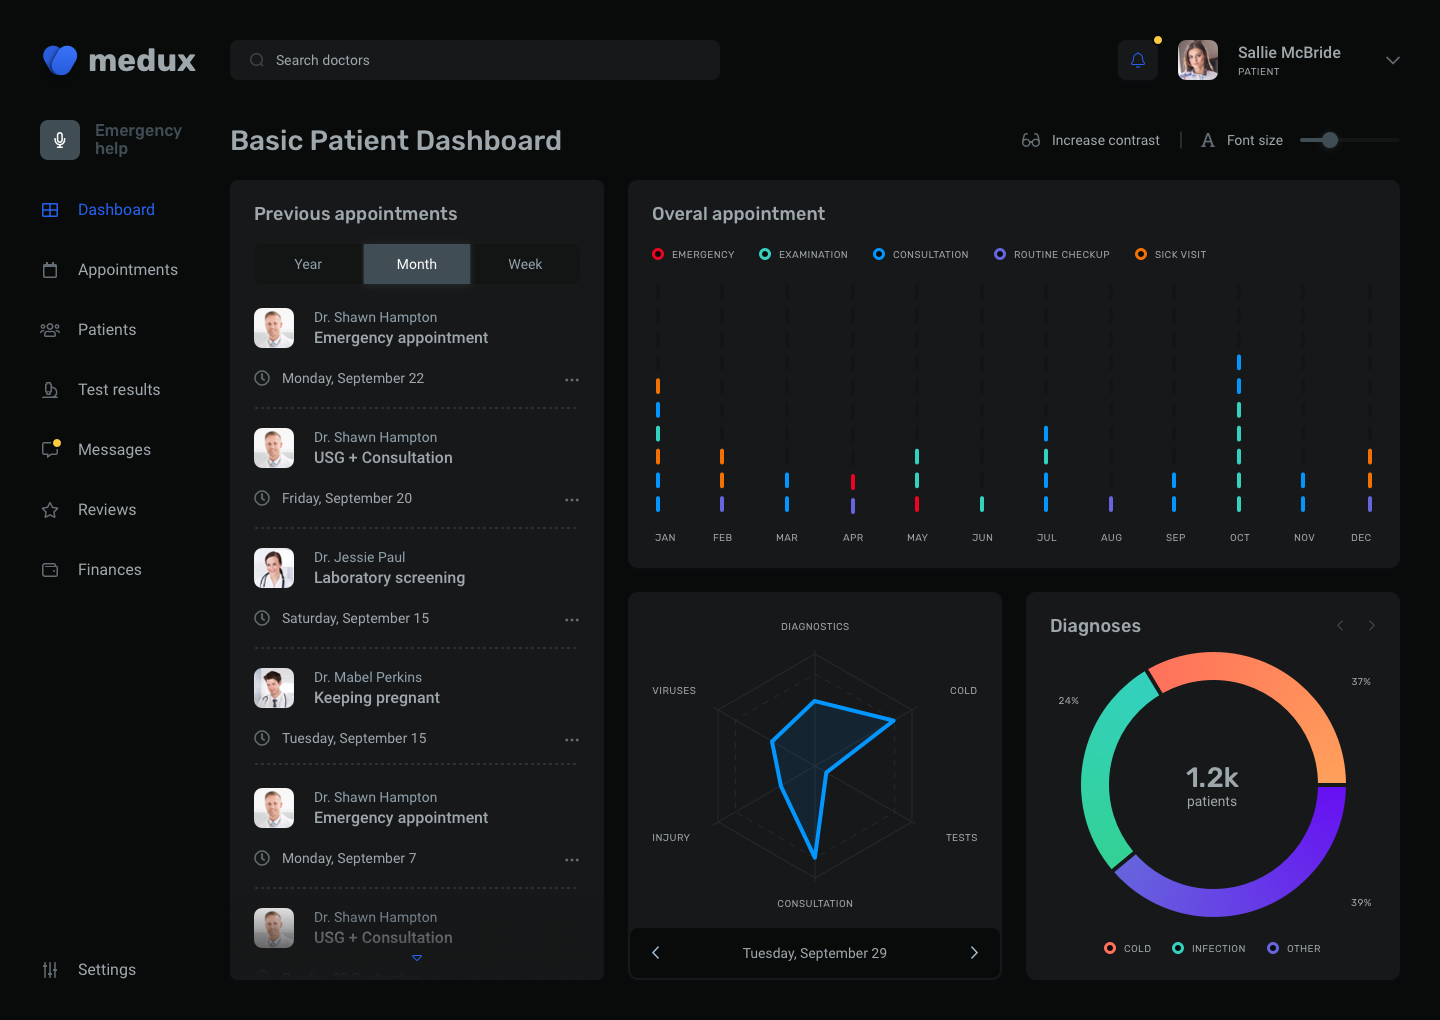Open notifications bell icon

coord(1138,60)
